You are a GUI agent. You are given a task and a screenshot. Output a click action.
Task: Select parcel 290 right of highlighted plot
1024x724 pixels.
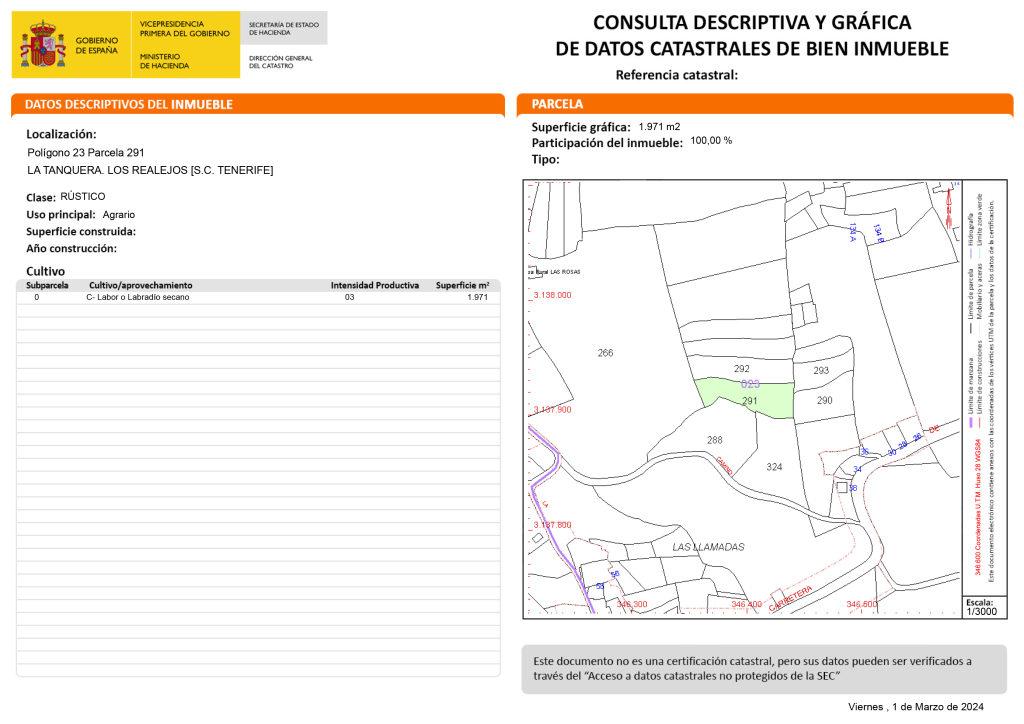pyautogui.click(x=824, y=400)
